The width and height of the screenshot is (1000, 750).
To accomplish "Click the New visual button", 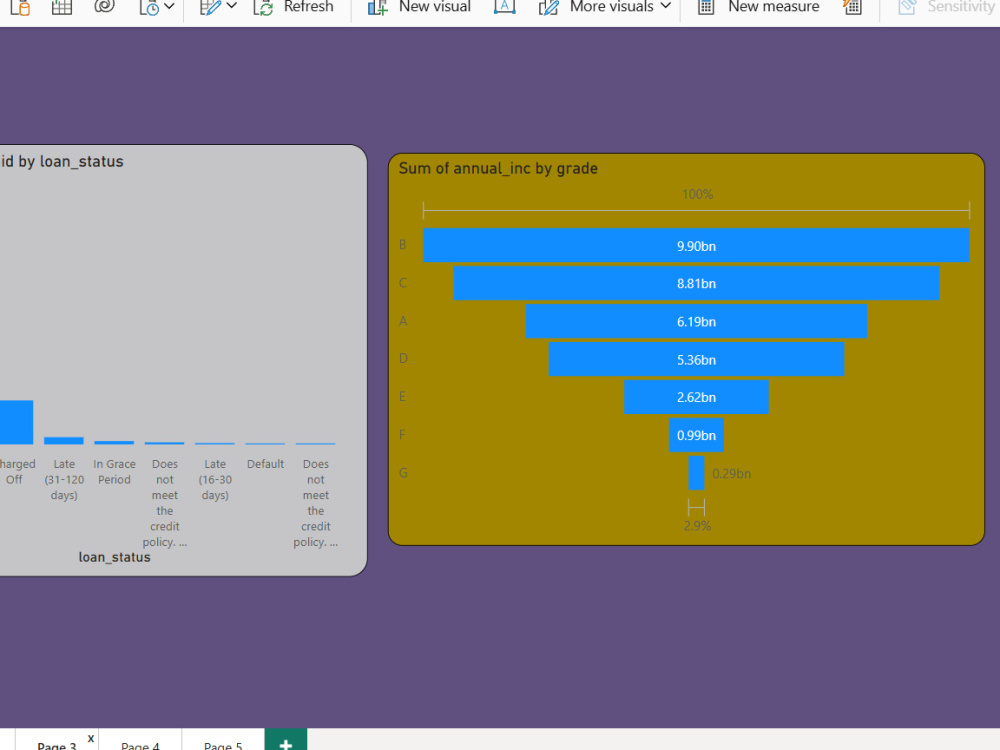I will 419,7.
